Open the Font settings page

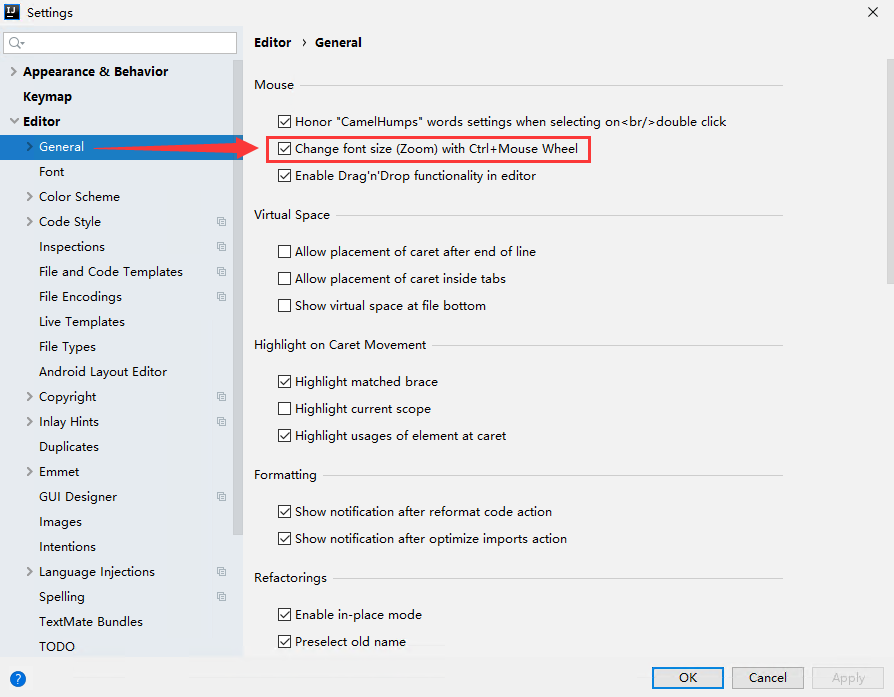pos(51,172)
